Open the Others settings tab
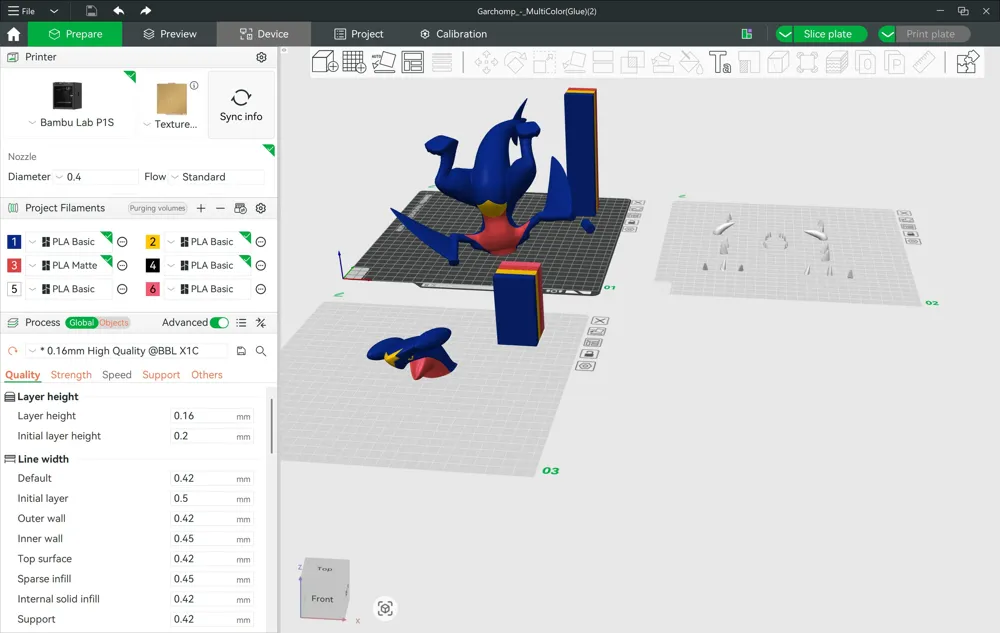Viewport: 1000px width, 633px height. point(207,375)
